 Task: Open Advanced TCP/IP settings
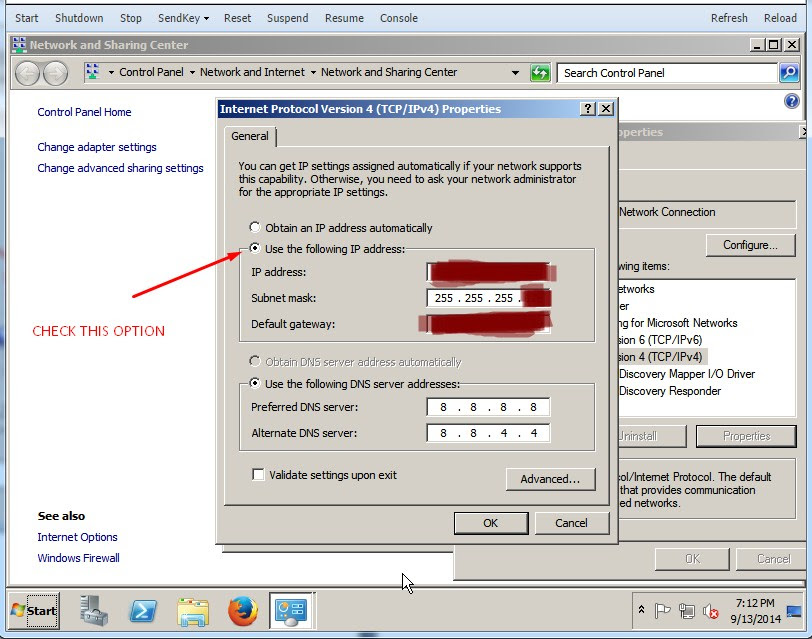tap(550, 479)
